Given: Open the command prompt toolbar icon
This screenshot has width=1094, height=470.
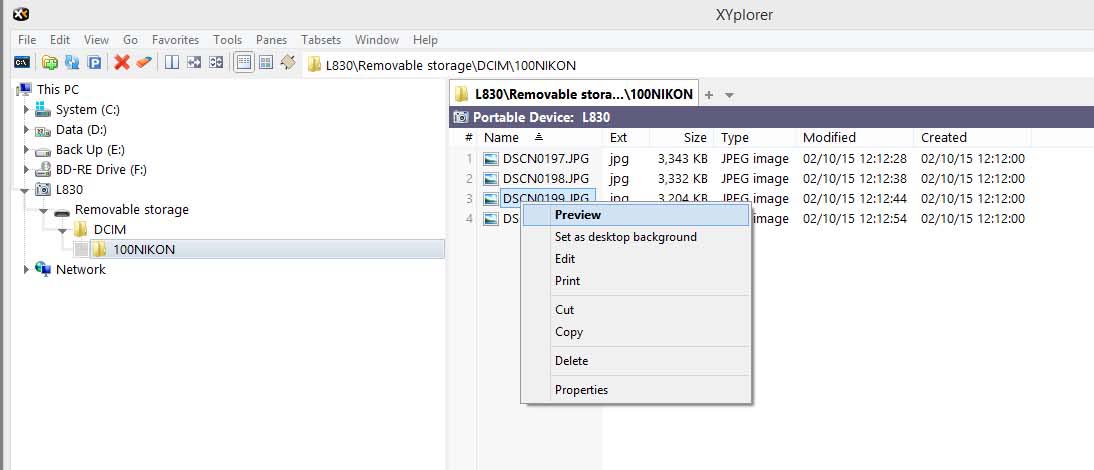Looking at the screenshot, I should [x=20, y=63].
